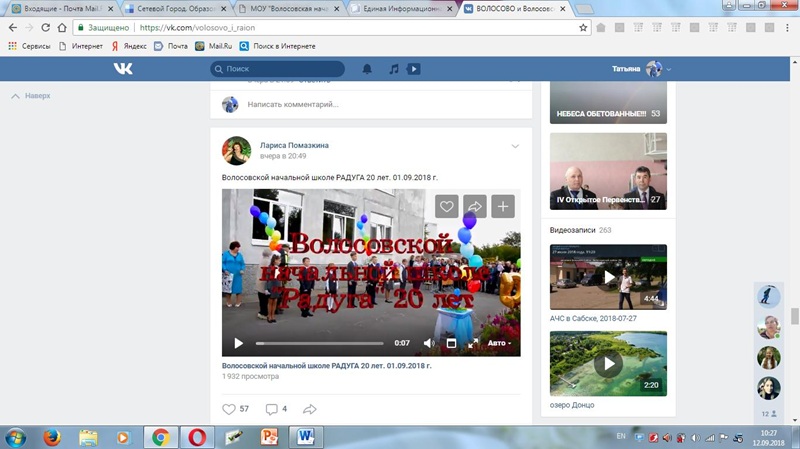
Task: Open PowerPoint from the taskbar
Action: pos(269,438)
